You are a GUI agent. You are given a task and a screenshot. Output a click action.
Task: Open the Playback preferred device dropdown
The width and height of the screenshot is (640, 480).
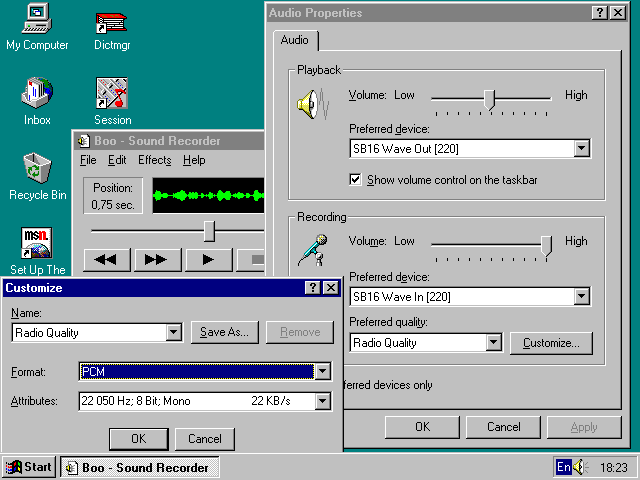[582, 149]
